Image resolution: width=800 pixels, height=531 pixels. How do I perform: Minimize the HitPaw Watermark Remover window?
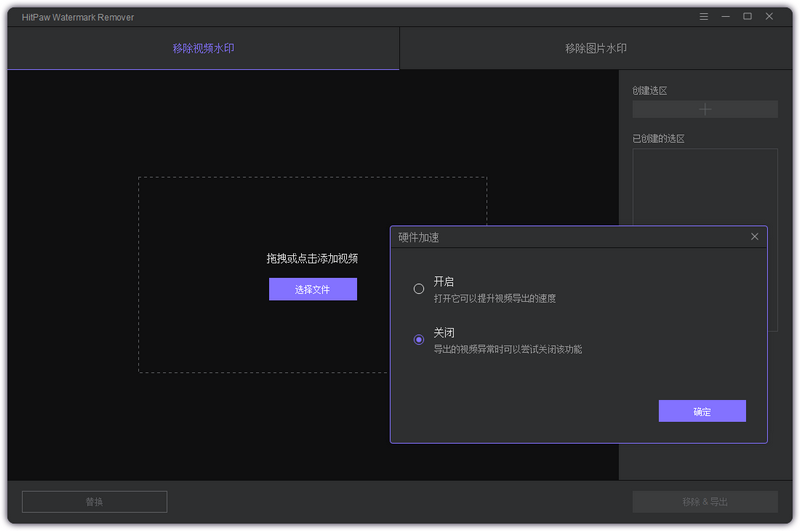[726, 16]
